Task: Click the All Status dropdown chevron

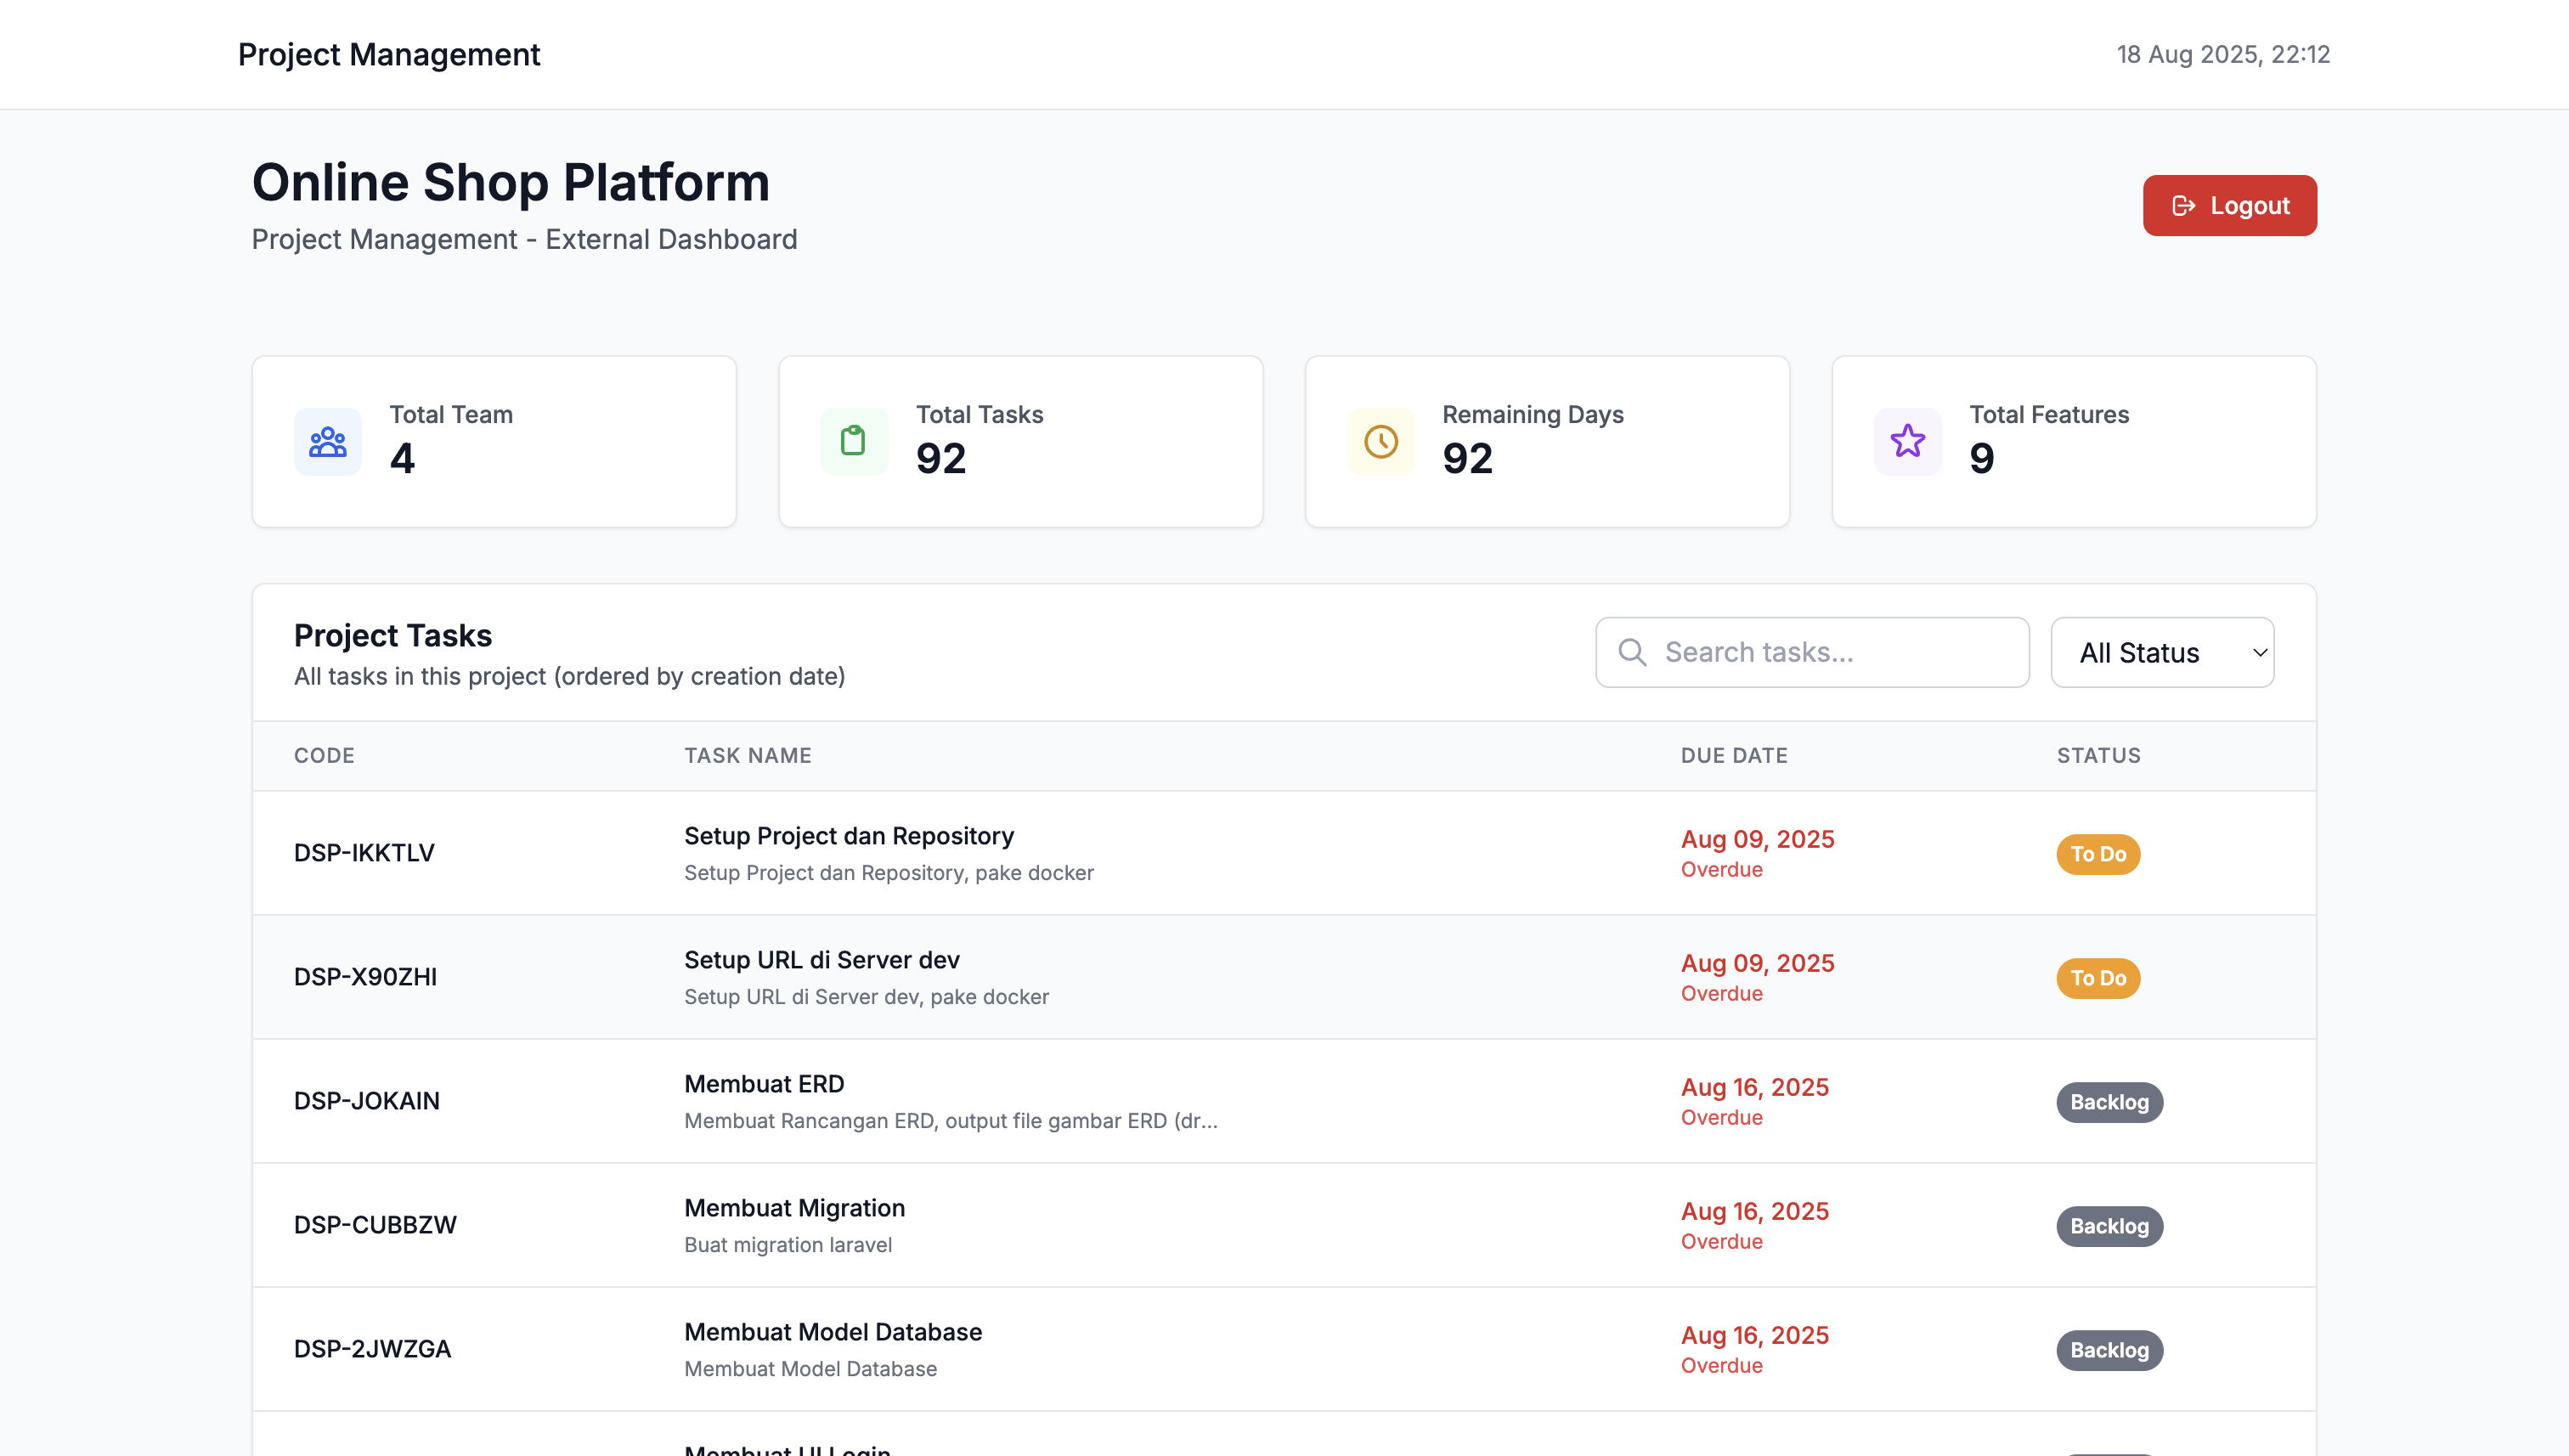Action: (2259, 652)
